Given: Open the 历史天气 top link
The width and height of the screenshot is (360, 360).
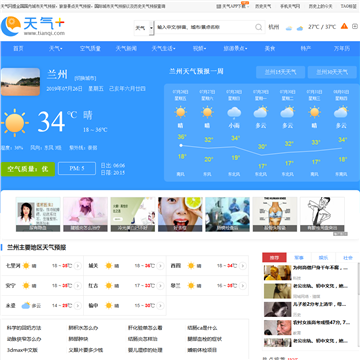Looking at the screenshot, I should click(263, 6).
